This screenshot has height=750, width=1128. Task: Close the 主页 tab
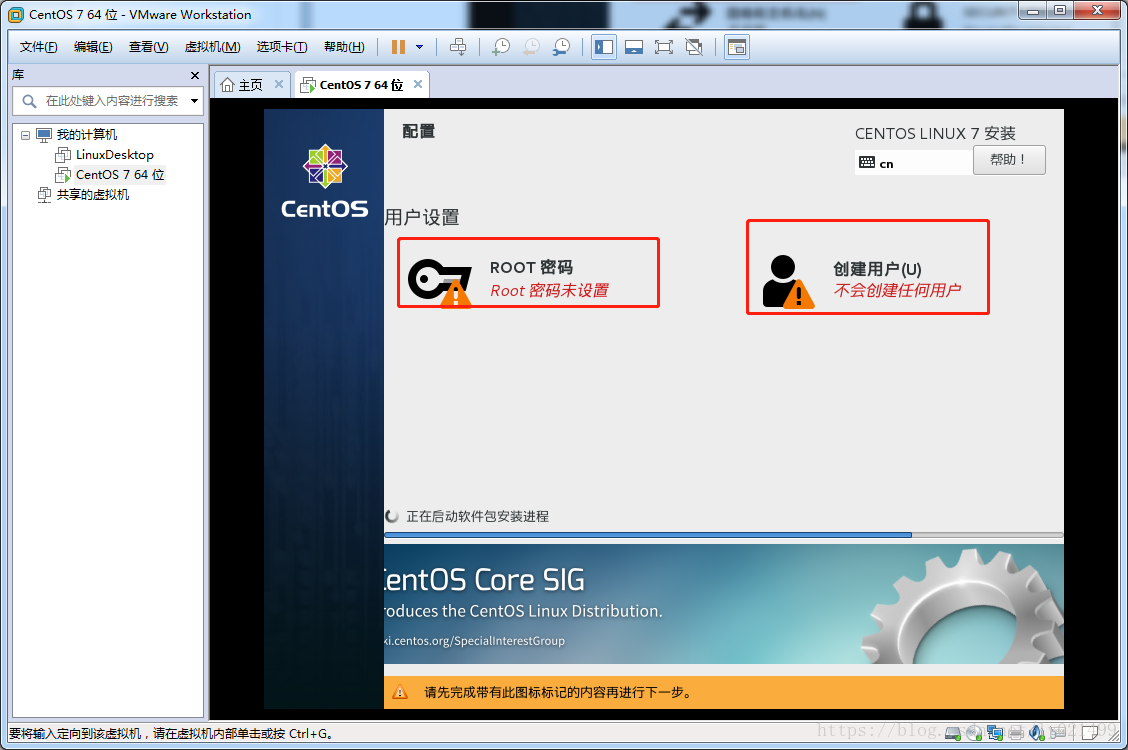pyautogui.click(x=278, y=84)
